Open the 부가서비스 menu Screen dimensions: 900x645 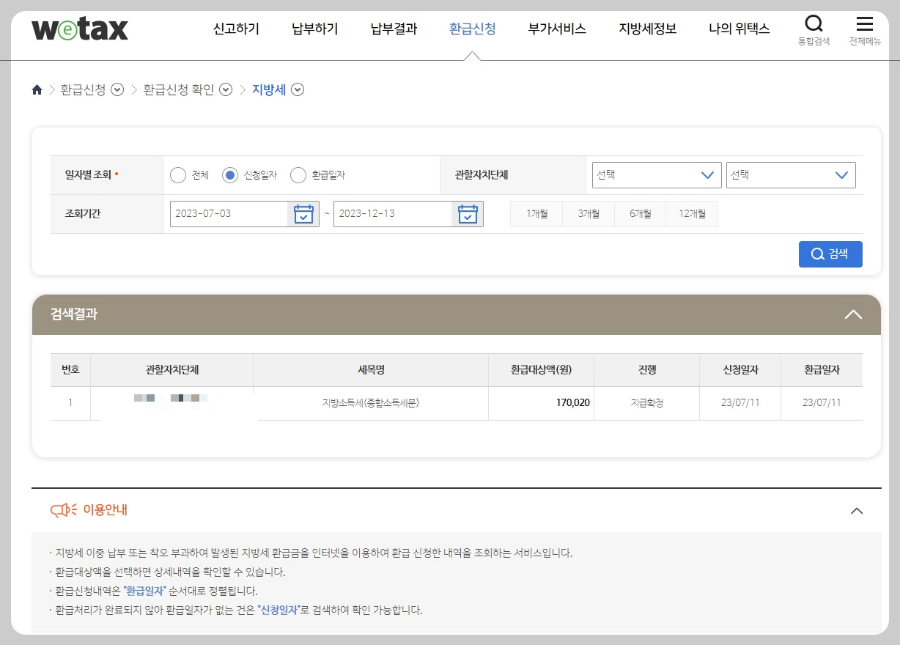[x=557, y=29]
